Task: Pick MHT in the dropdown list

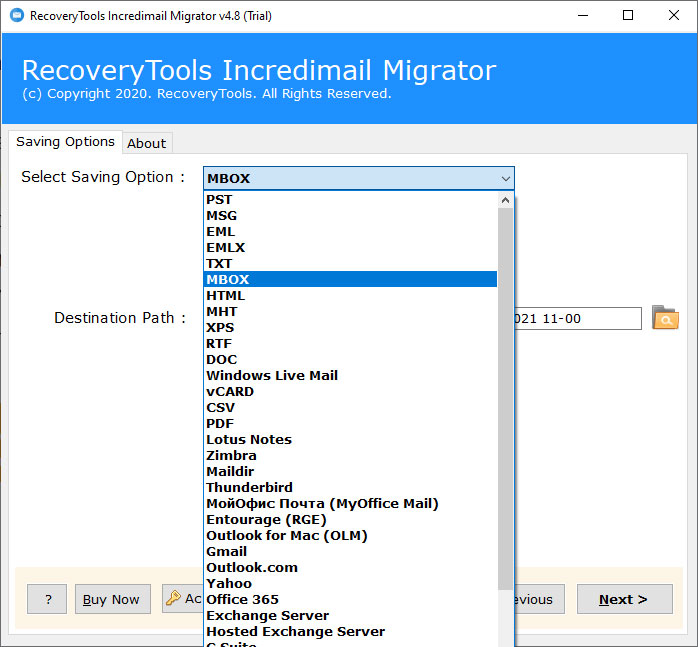Action: pos(350,311)
